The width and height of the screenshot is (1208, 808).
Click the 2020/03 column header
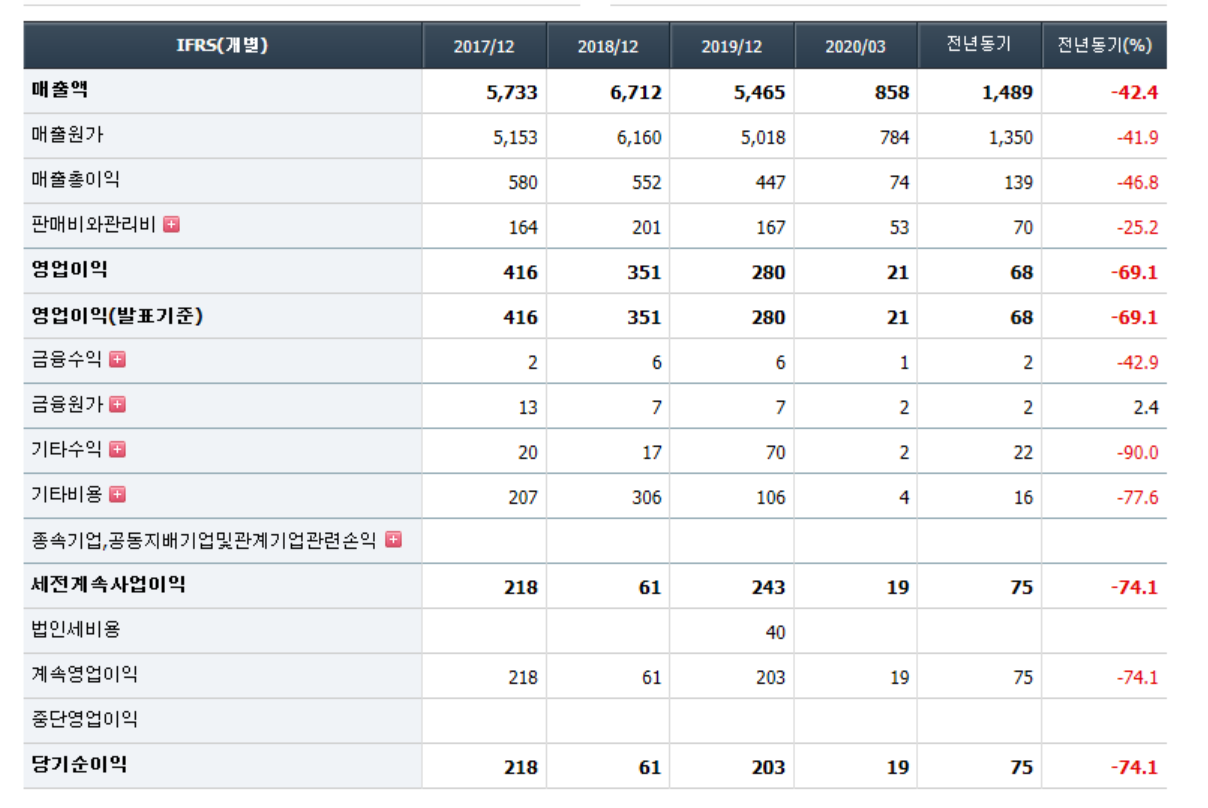[856, 47]
